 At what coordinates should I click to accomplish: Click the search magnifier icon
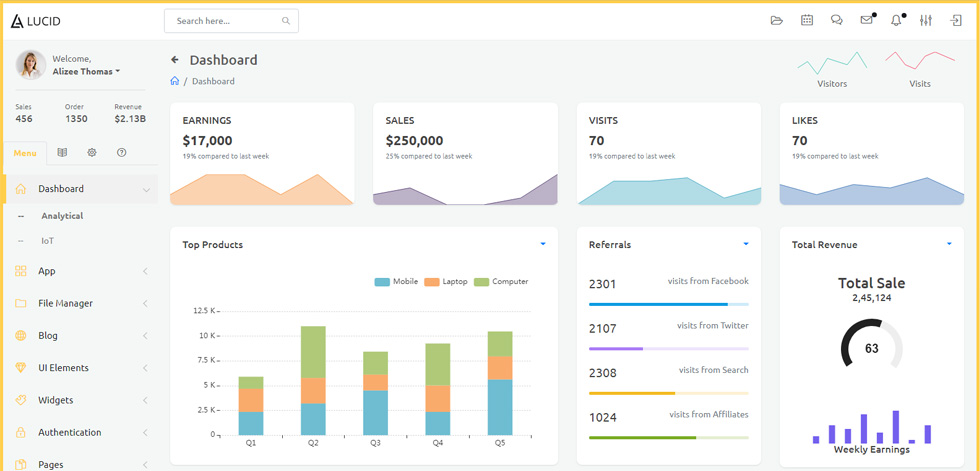click(286, 21)
